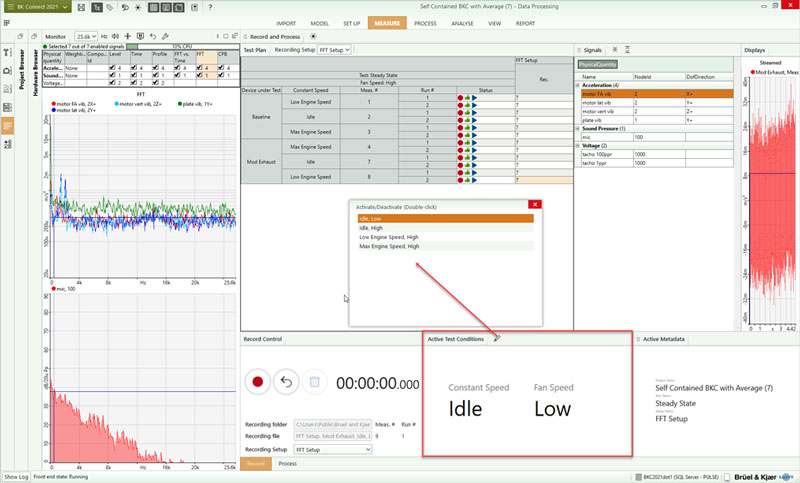Select the 'tacho 100ppr' signal row
This screenshot has width=800, height=483.
click(655, 154)
